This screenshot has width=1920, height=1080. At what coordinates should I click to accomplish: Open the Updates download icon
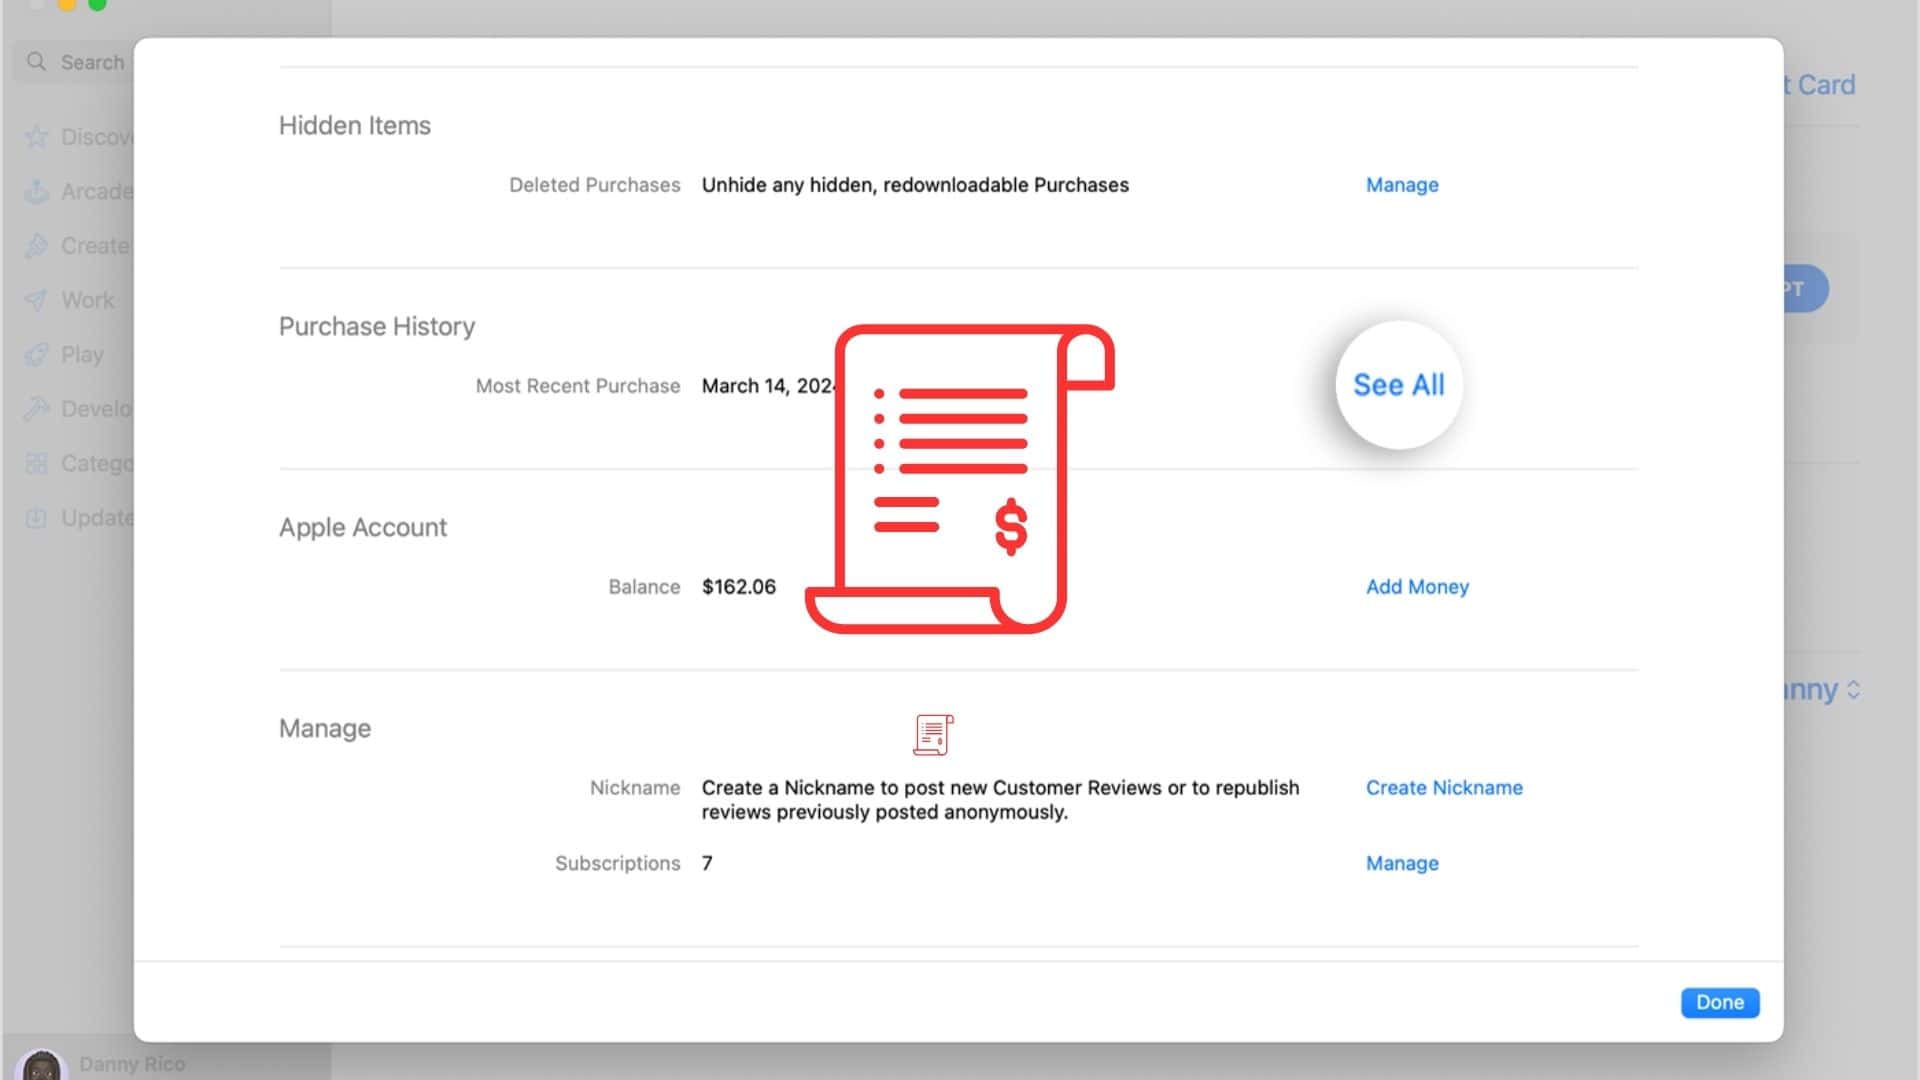pos(36,518)
